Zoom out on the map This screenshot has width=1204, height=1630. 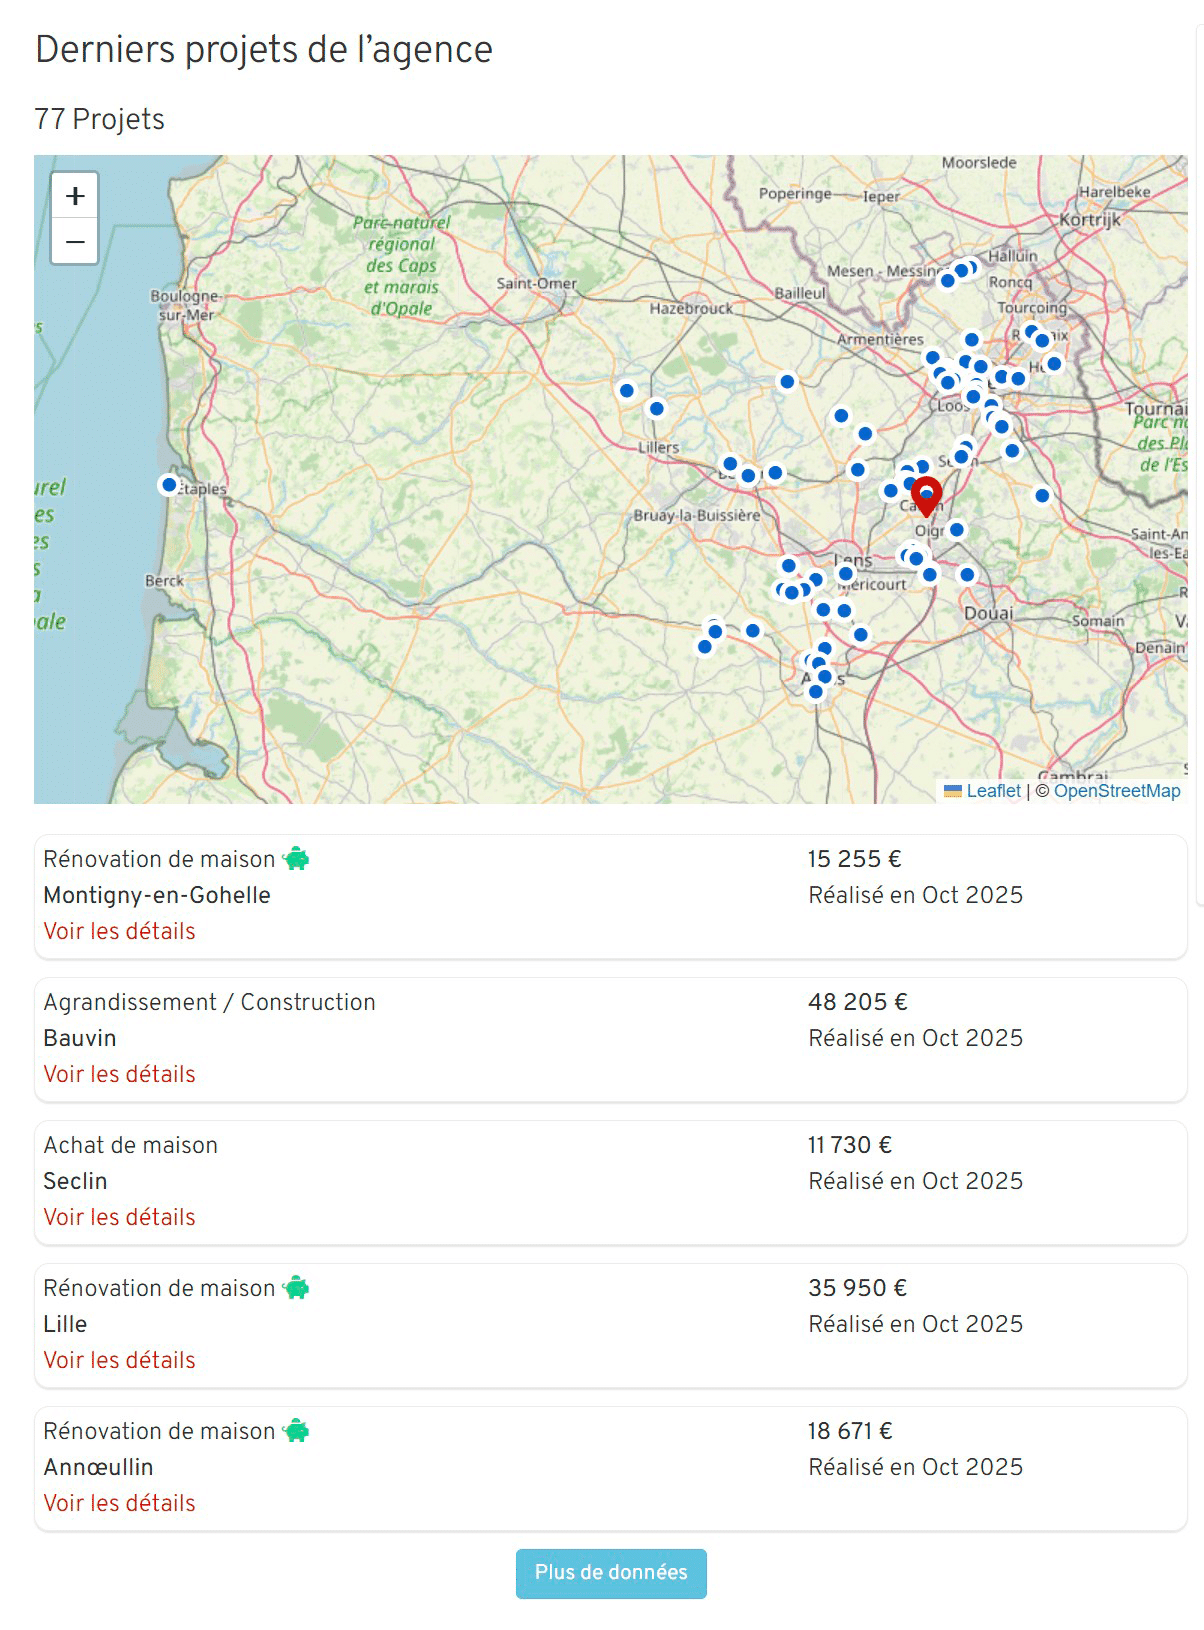(x=75, y=242)
